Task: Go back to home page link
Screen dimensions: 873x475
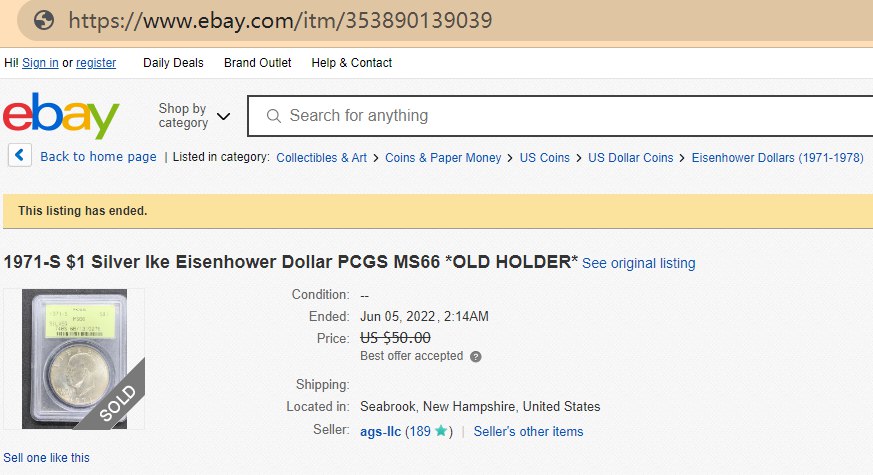Action: [98, 157]
